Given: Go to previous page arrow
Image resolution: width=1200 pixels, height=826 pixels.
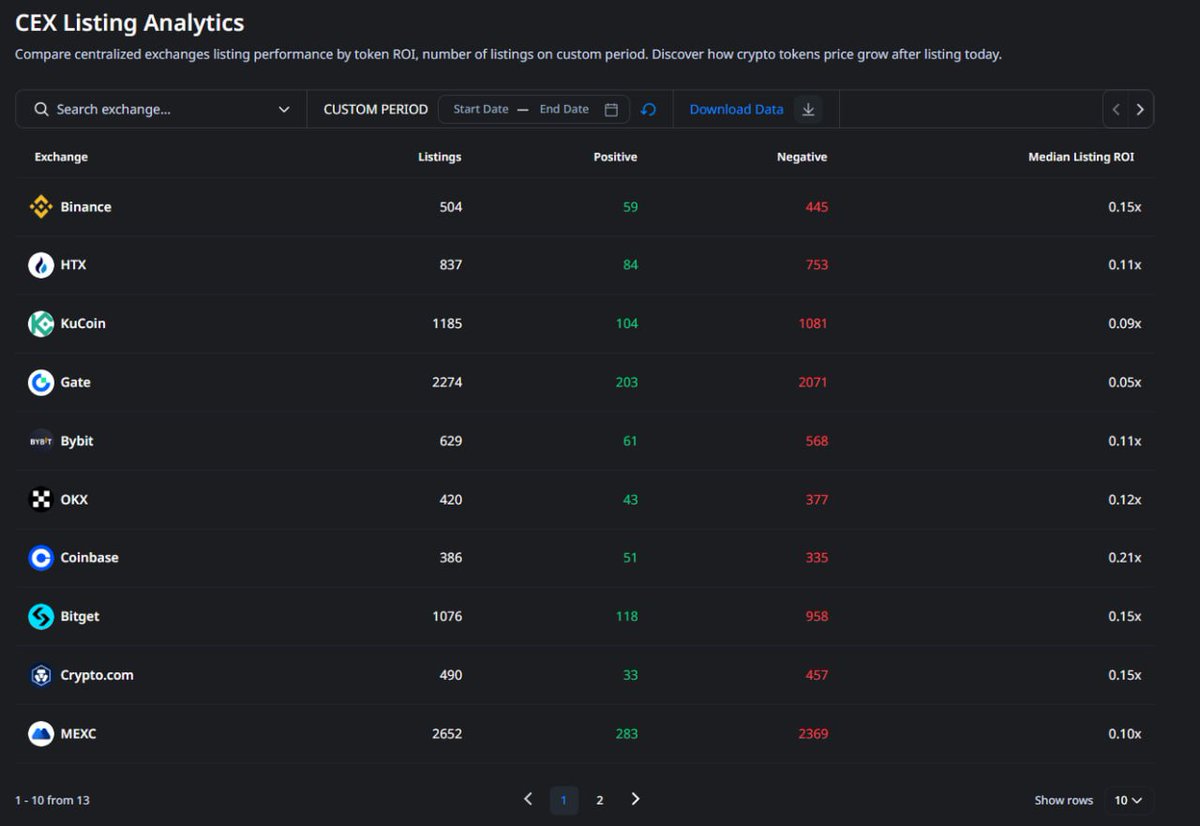Looking at the screenshot, I should click(x=528, y=799).
